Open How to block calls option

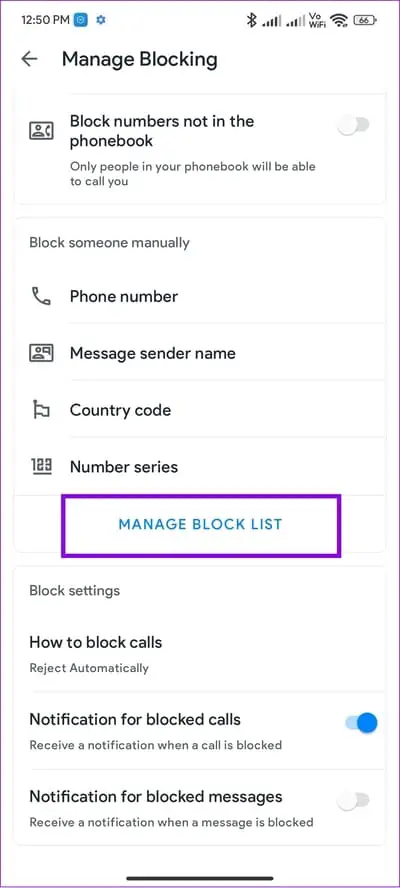pyautogui.click(x=200, y=653)
